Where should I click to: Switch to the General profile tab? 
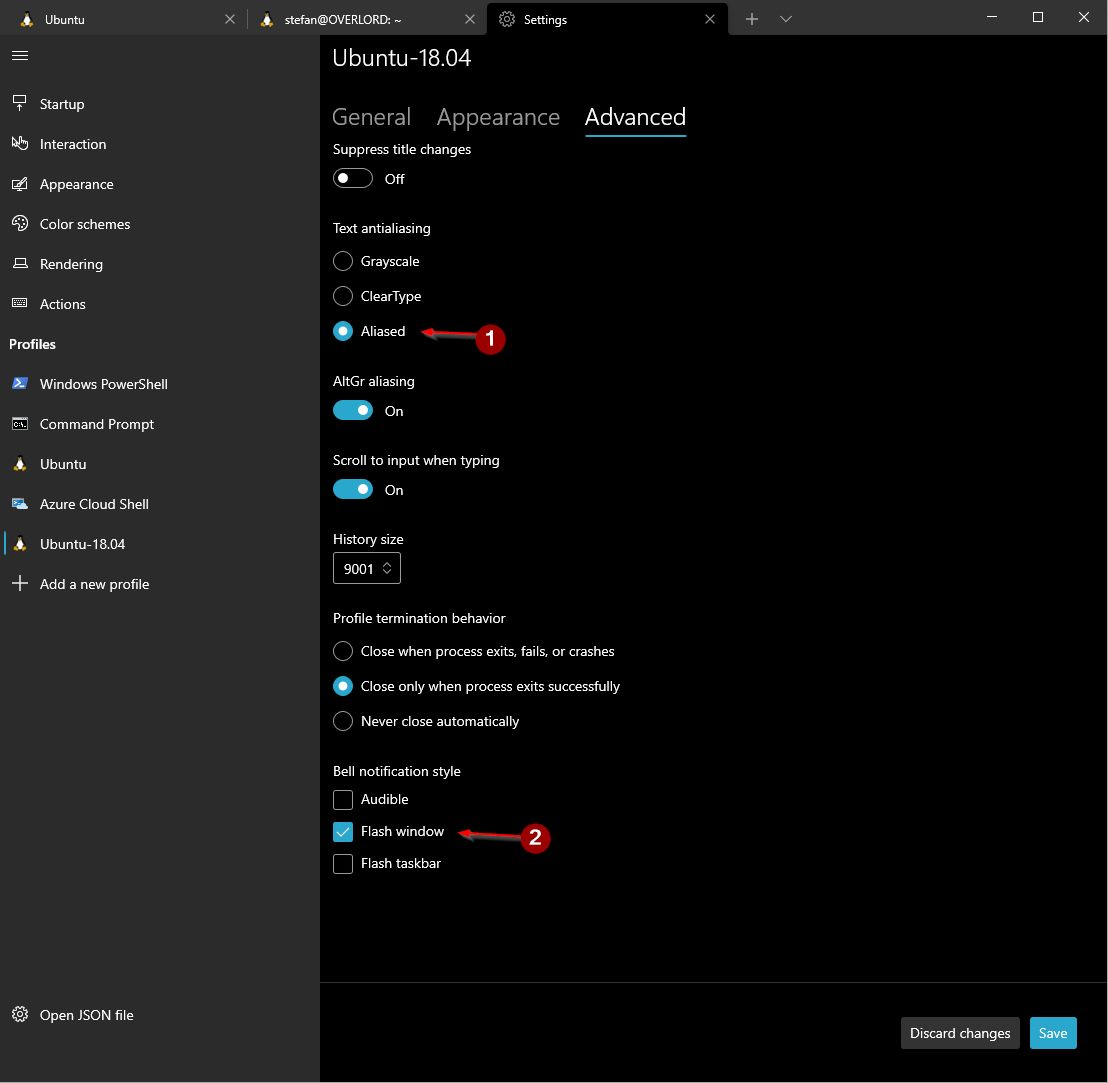tap(372, 117)
